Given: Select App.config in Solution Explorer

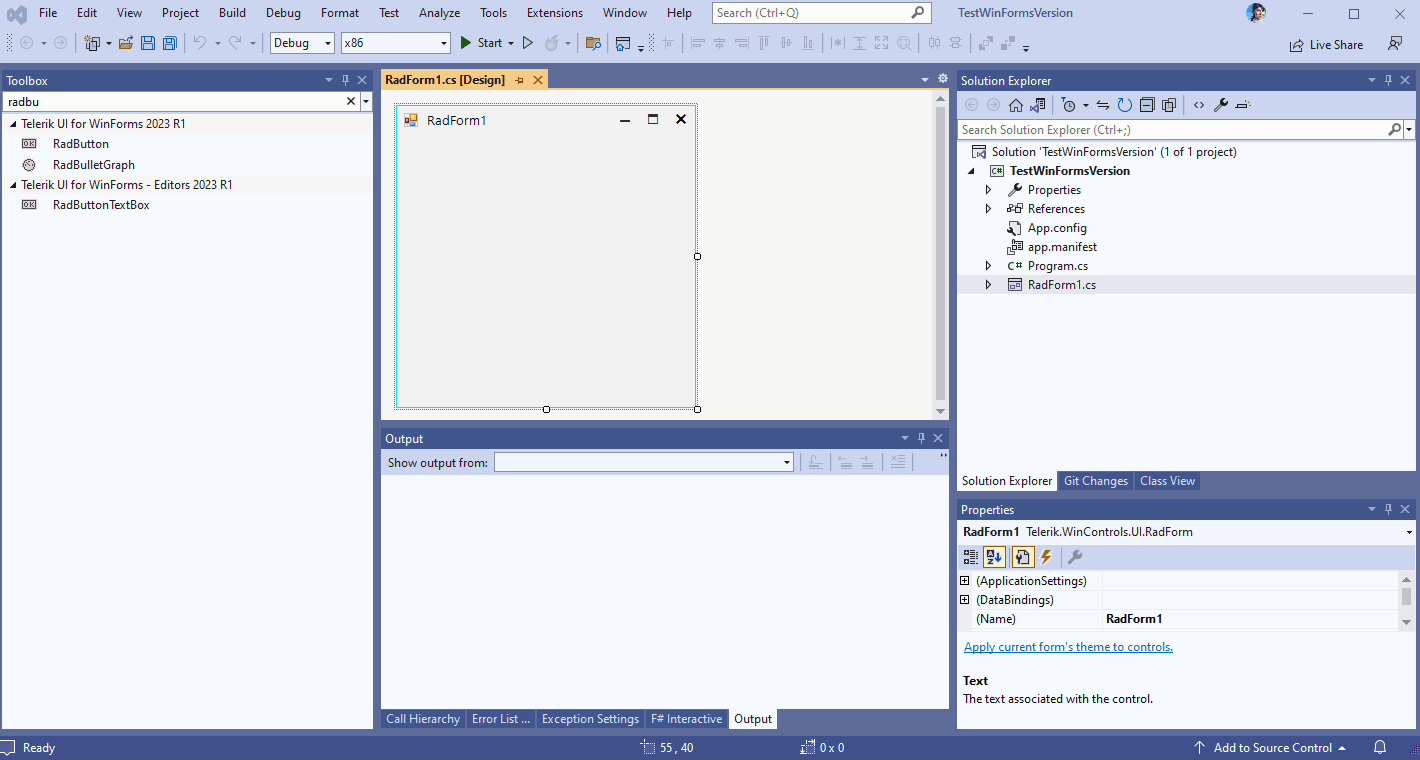Looking at the screenshot, I should (x=1057, y=228).
